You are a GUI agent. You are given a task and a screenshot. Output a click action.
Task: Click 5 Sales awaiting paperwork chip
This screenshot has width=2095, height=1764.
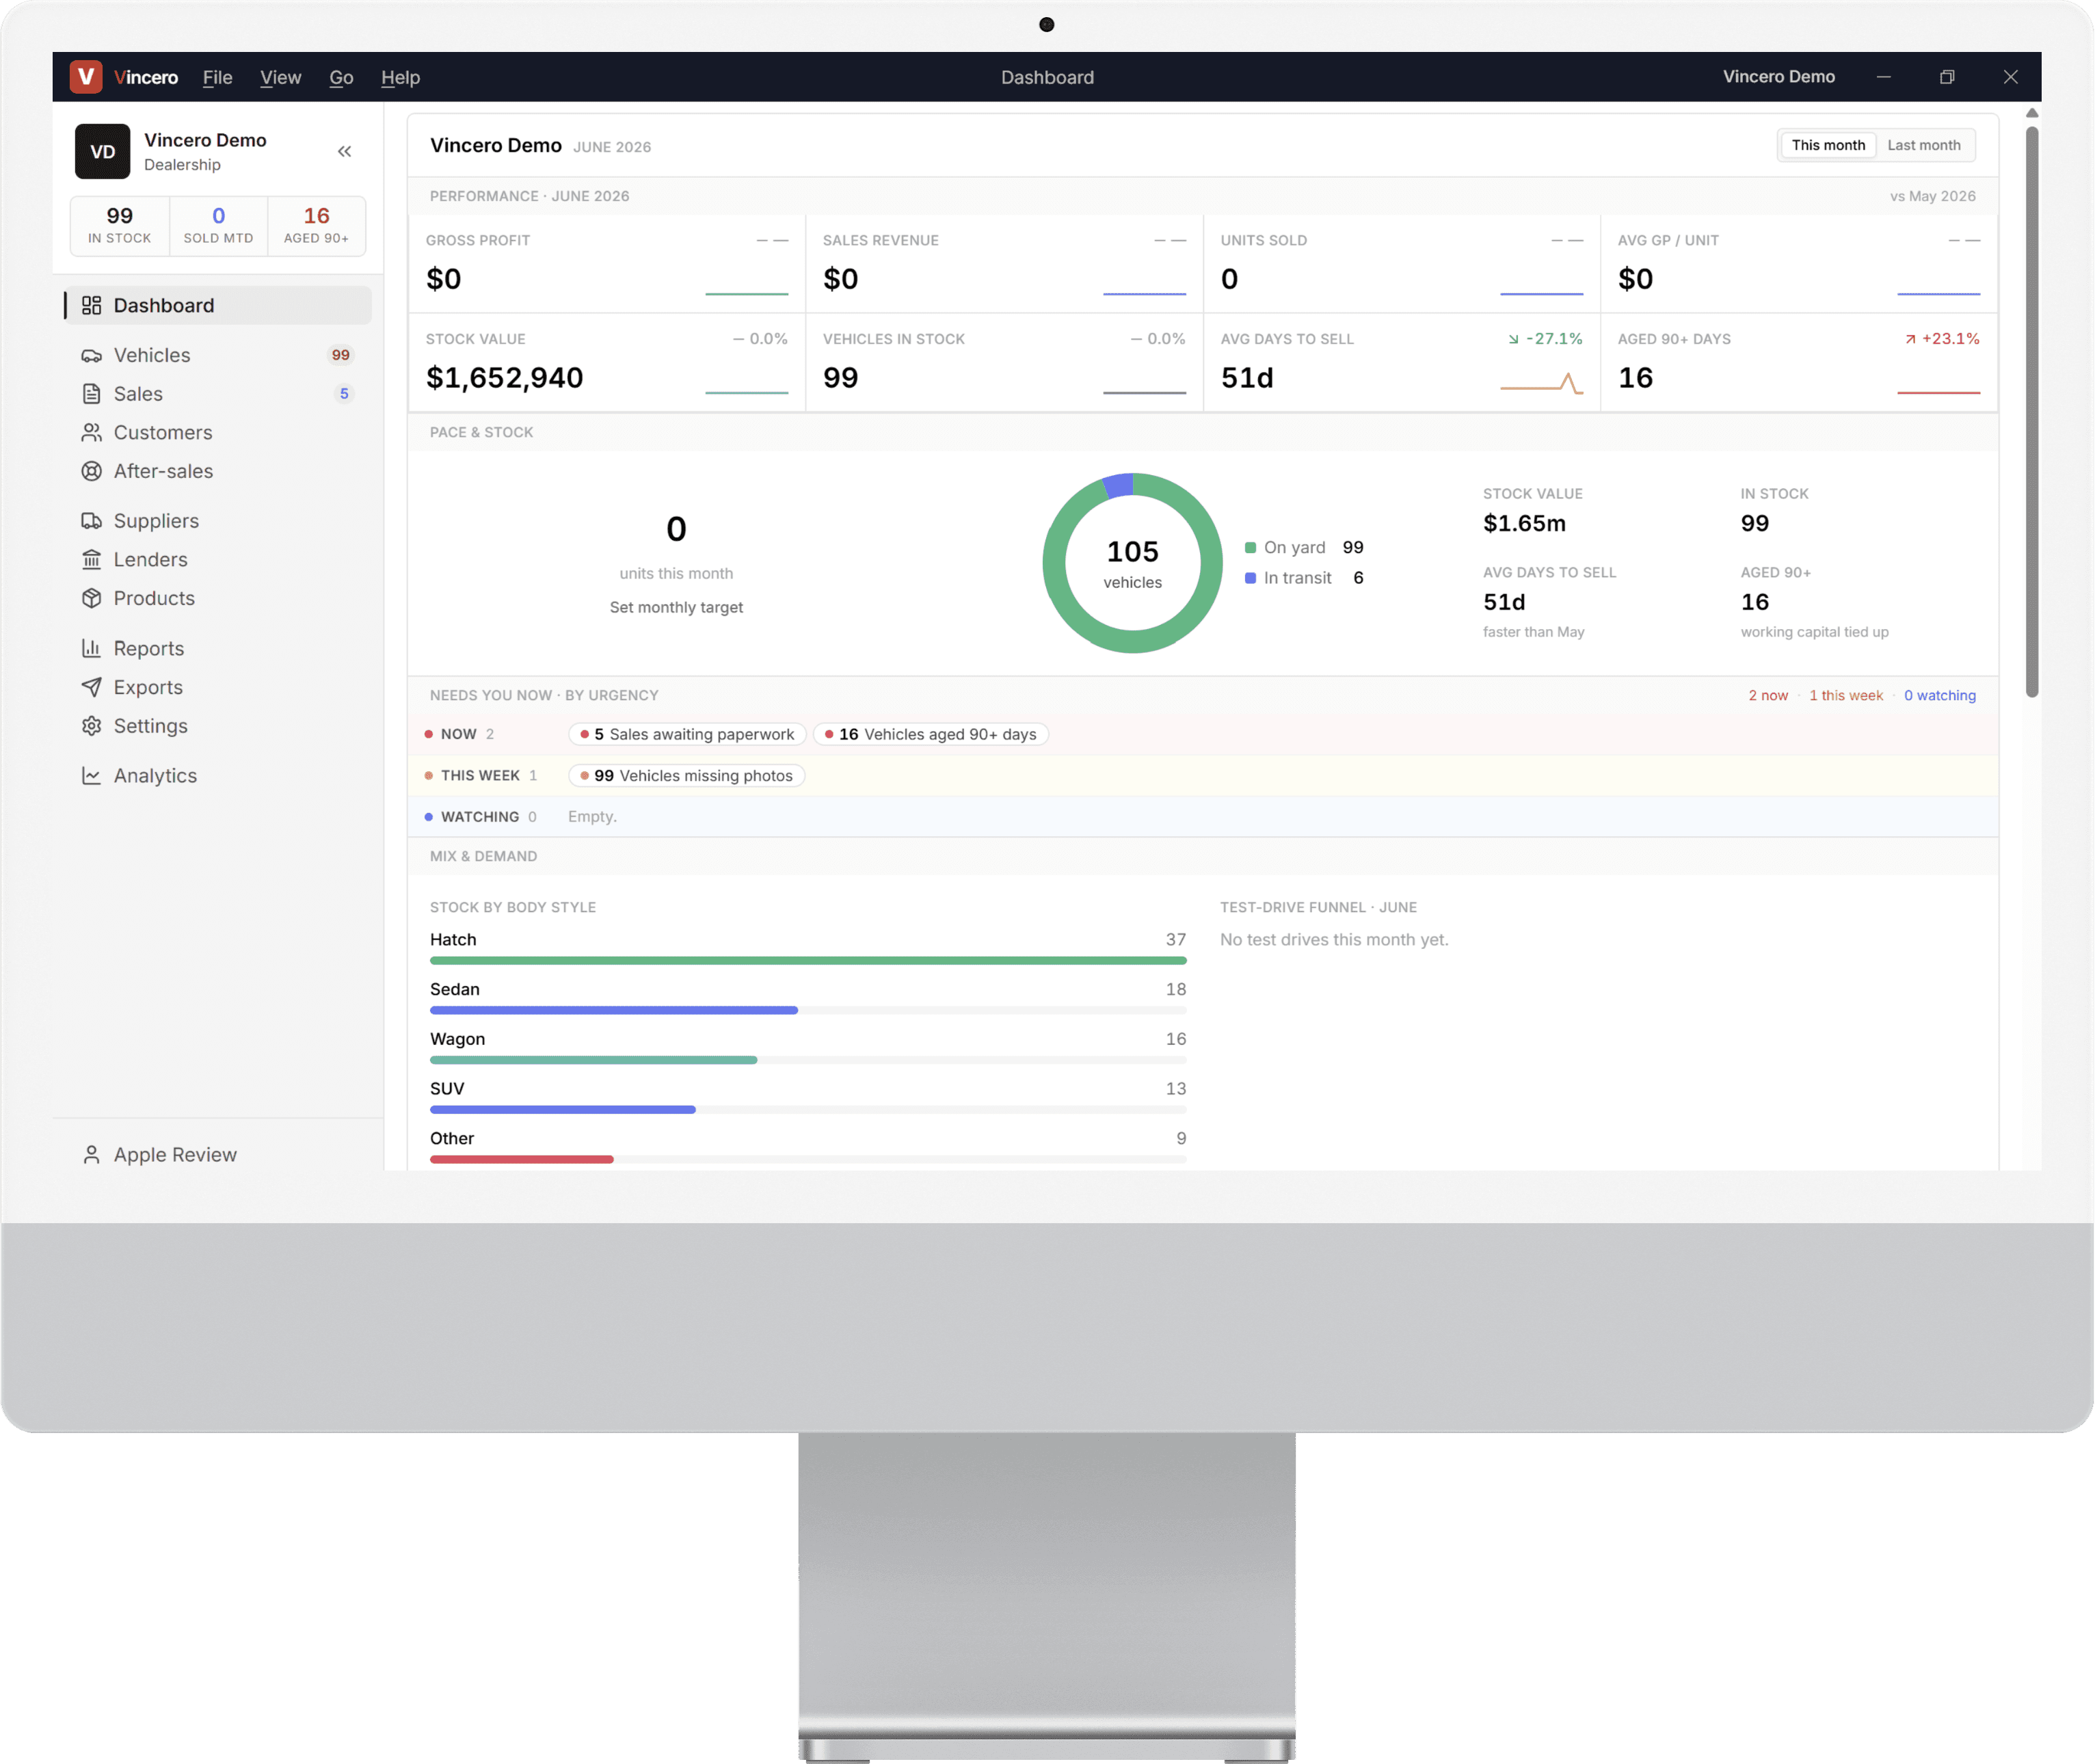point(687,734)
